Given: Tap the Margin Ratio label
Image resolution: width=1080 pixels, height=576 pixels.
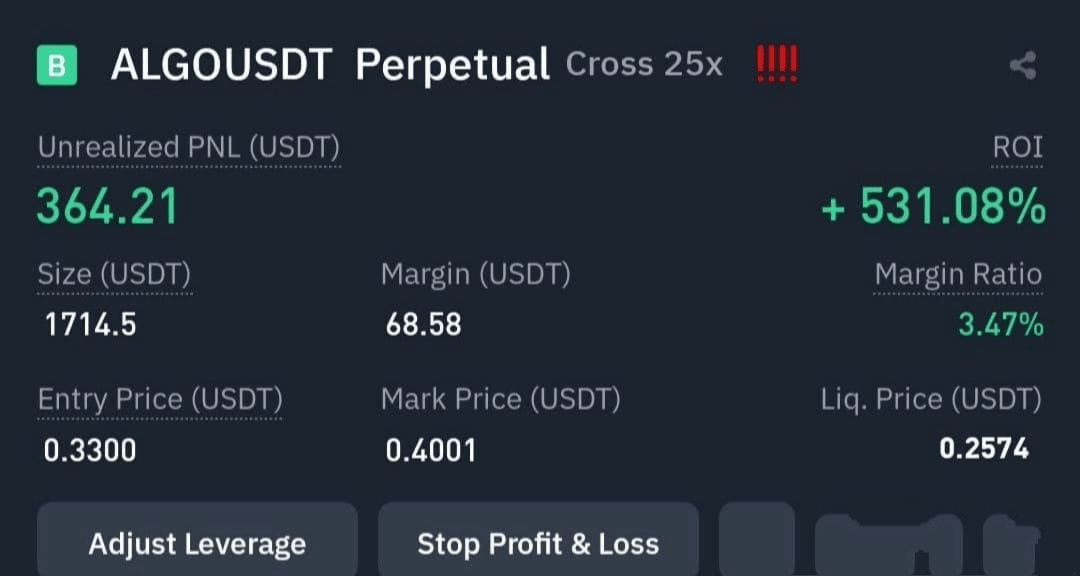Looking at the screenshot, I should pos(958,274).
